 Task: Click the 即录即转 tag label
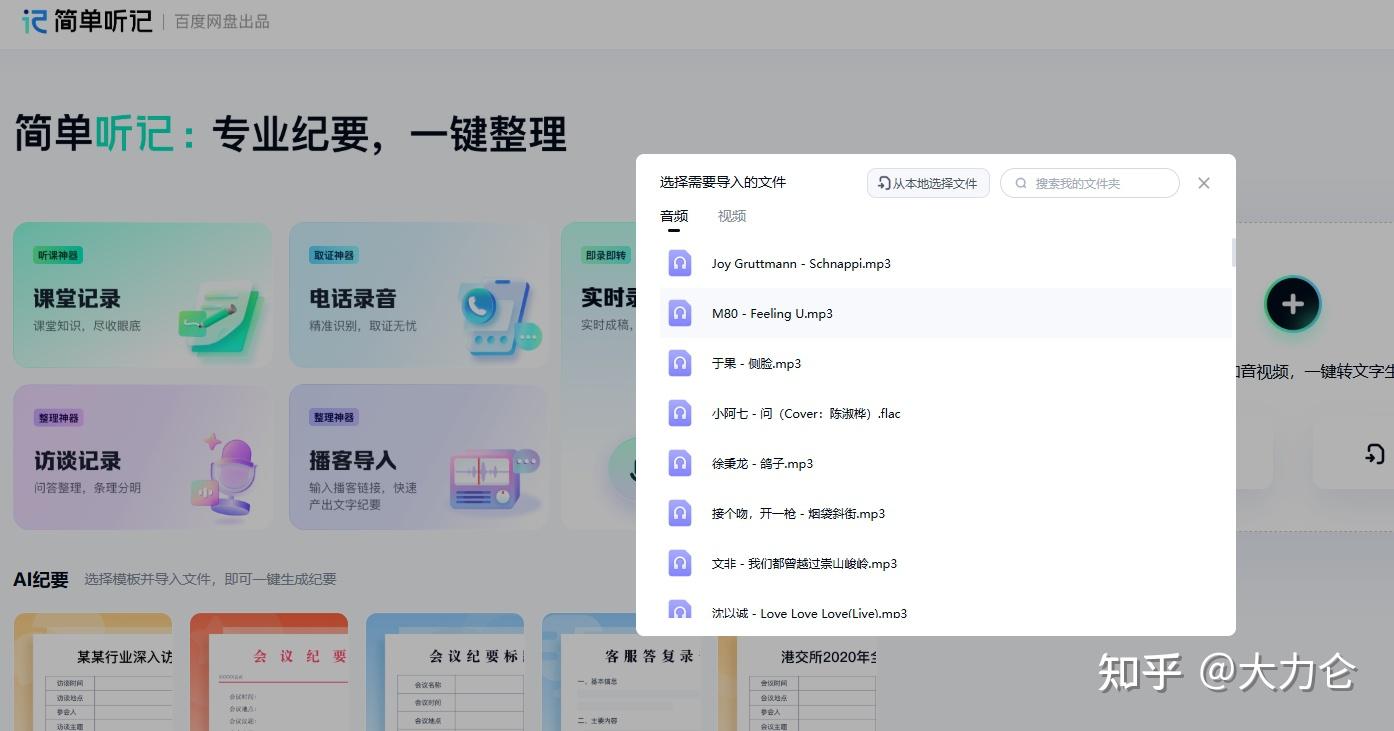pos(606,255)
